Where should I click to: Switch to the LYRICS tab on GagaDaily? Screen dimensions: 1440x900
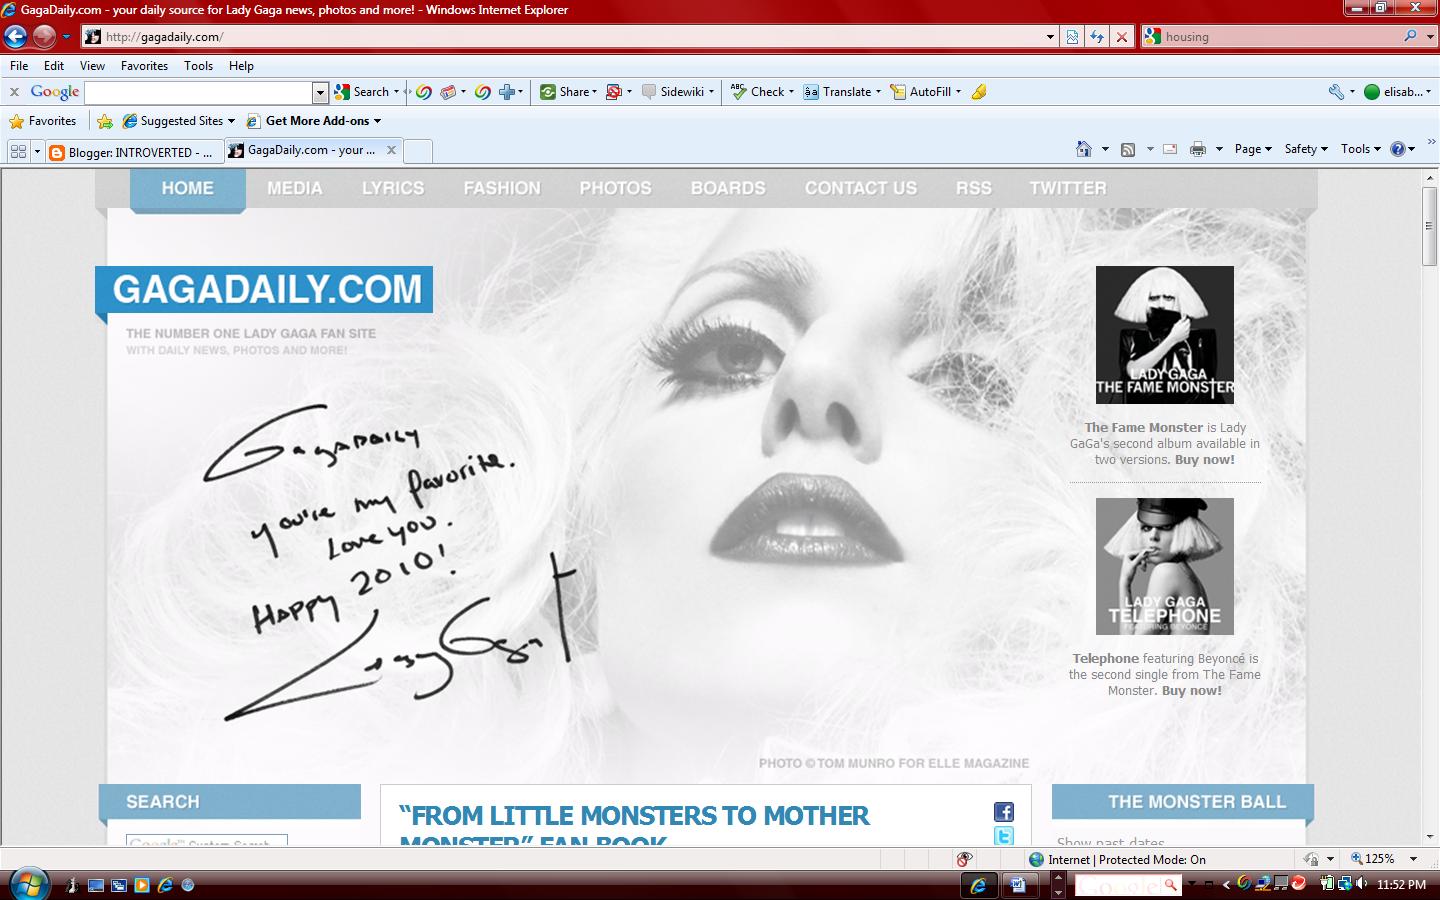tap(393, 188)
